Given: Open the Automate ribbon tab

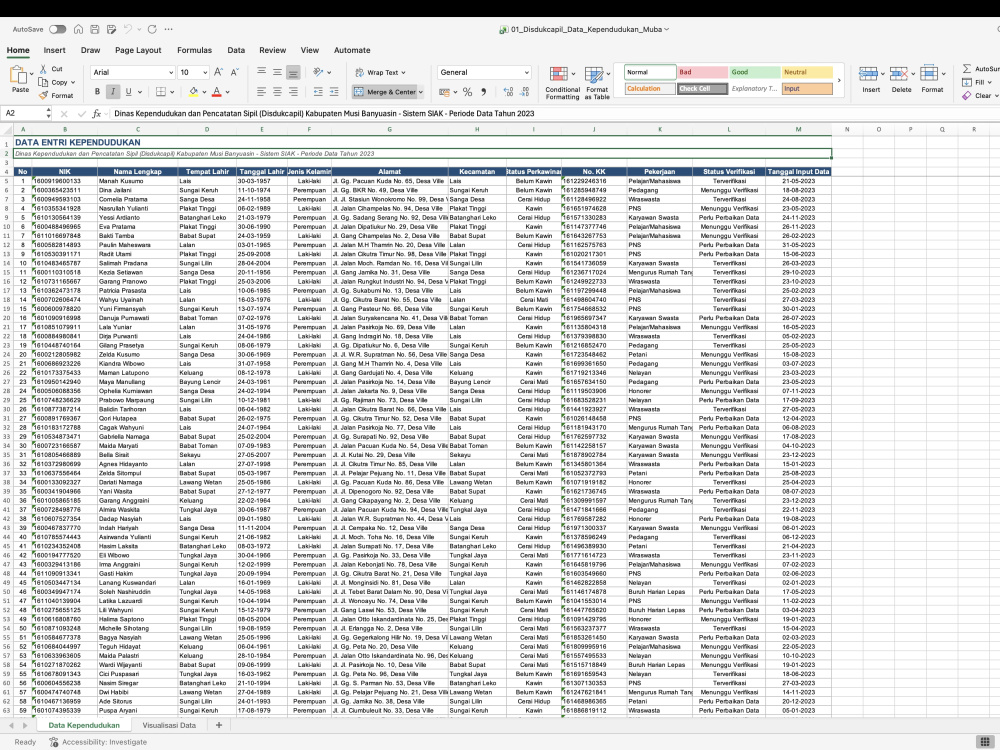Looking at the screenshot, I should click(352, 50).
